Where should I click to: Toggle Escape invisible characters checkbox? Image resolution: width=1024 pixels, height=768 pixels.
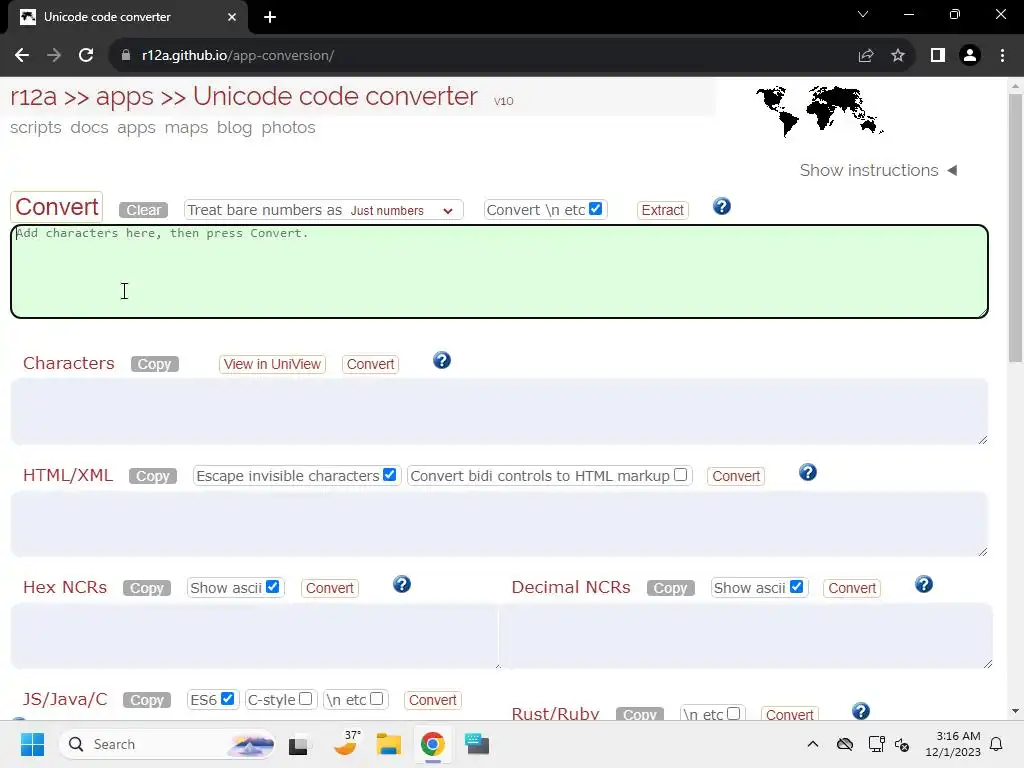pyautogui.click(x=389, y=475)
